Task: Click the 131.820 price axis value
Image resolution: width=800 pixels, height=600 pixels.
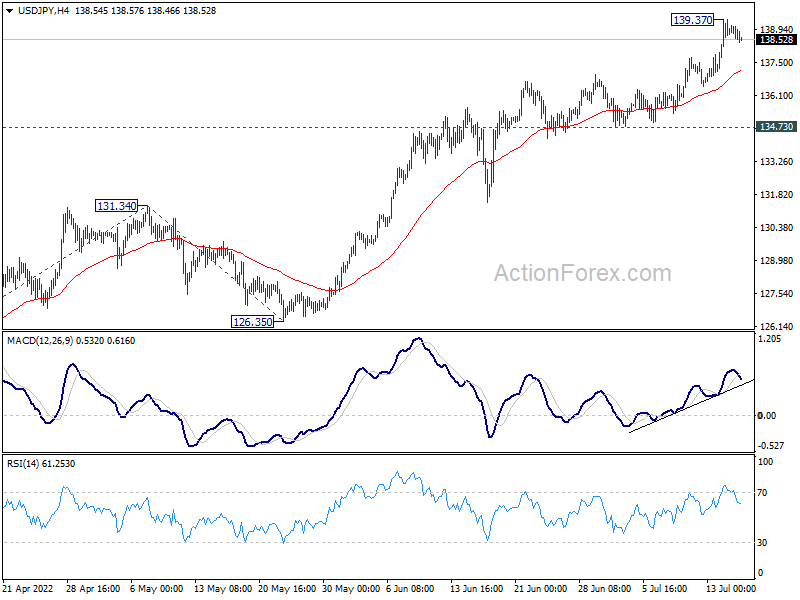Action: tap(777, 194)
